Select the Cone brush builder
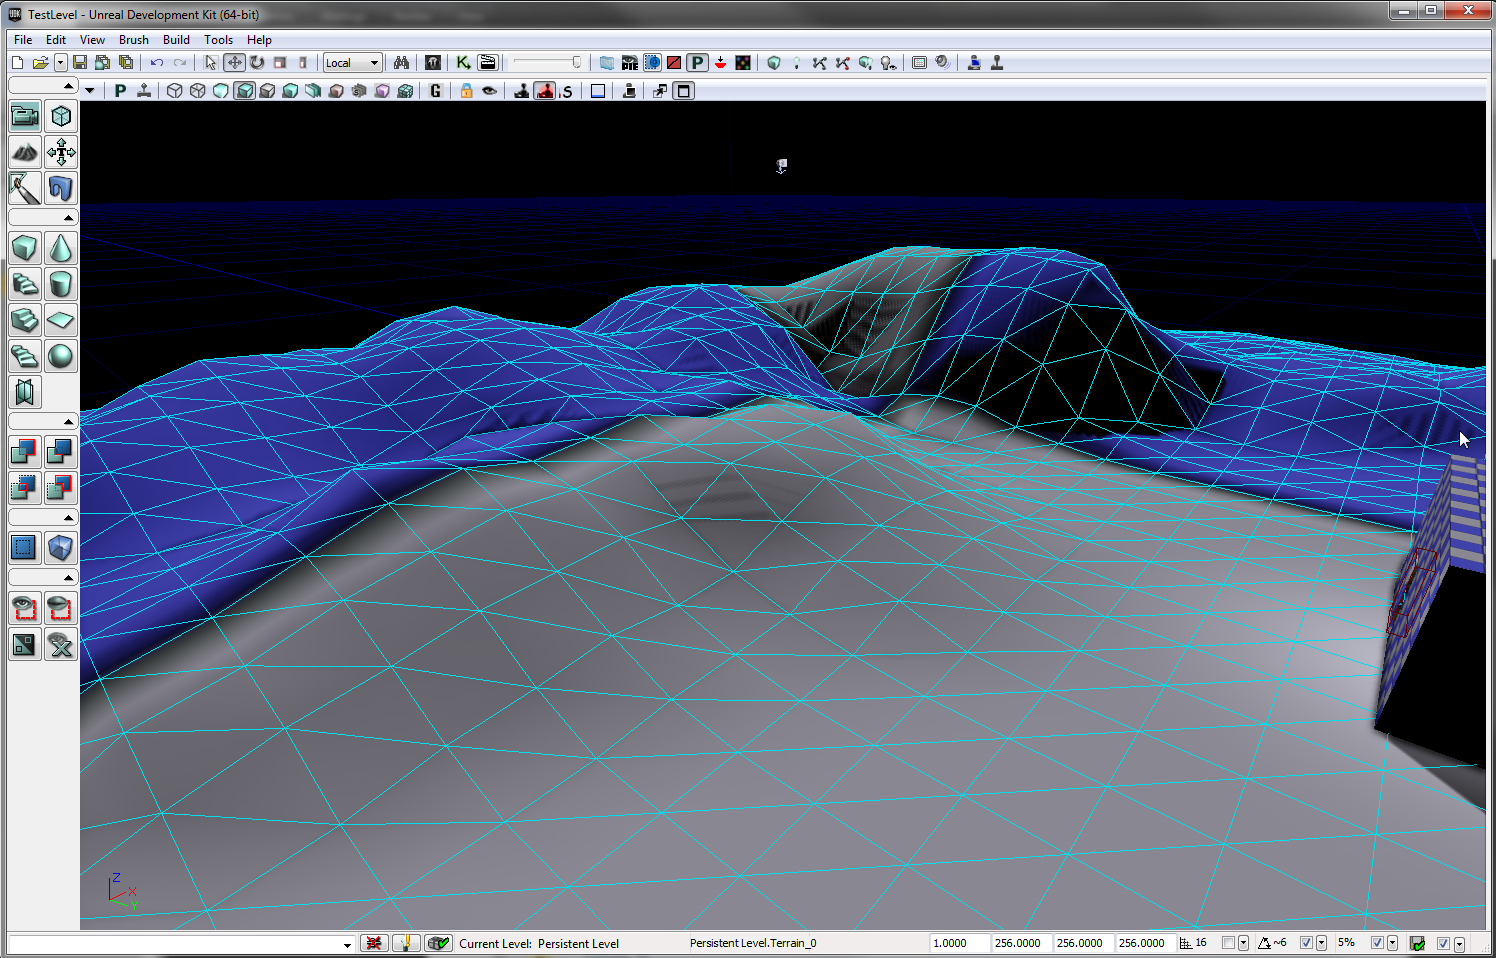This screenshot has height=958, width=1496. click(x=61, y=248)
